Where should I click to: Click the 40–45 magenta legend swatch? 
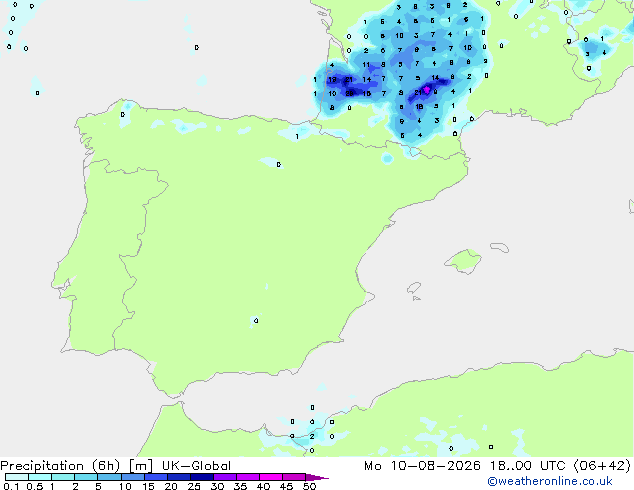pos(271,477)
